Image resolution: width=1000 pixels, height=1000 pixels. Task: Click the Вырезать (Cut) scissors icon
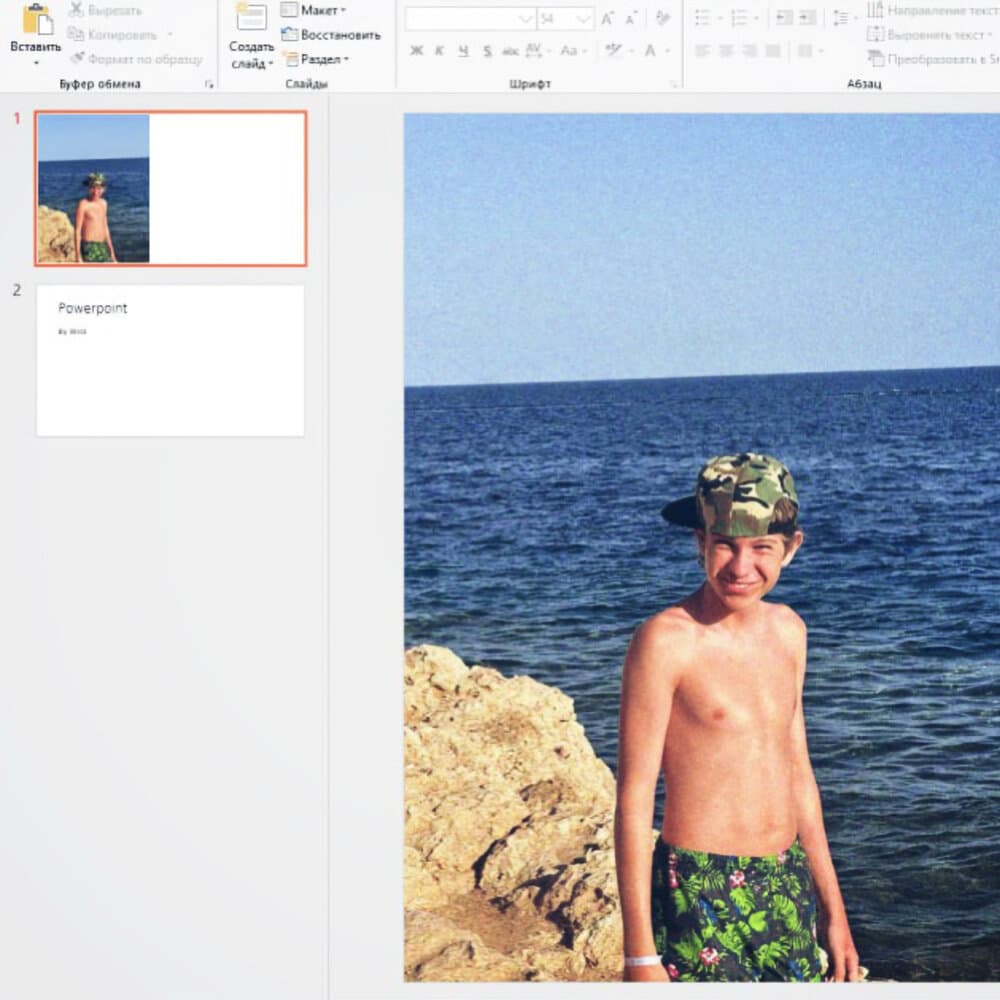pyautogui.click(x=76, y=10)
